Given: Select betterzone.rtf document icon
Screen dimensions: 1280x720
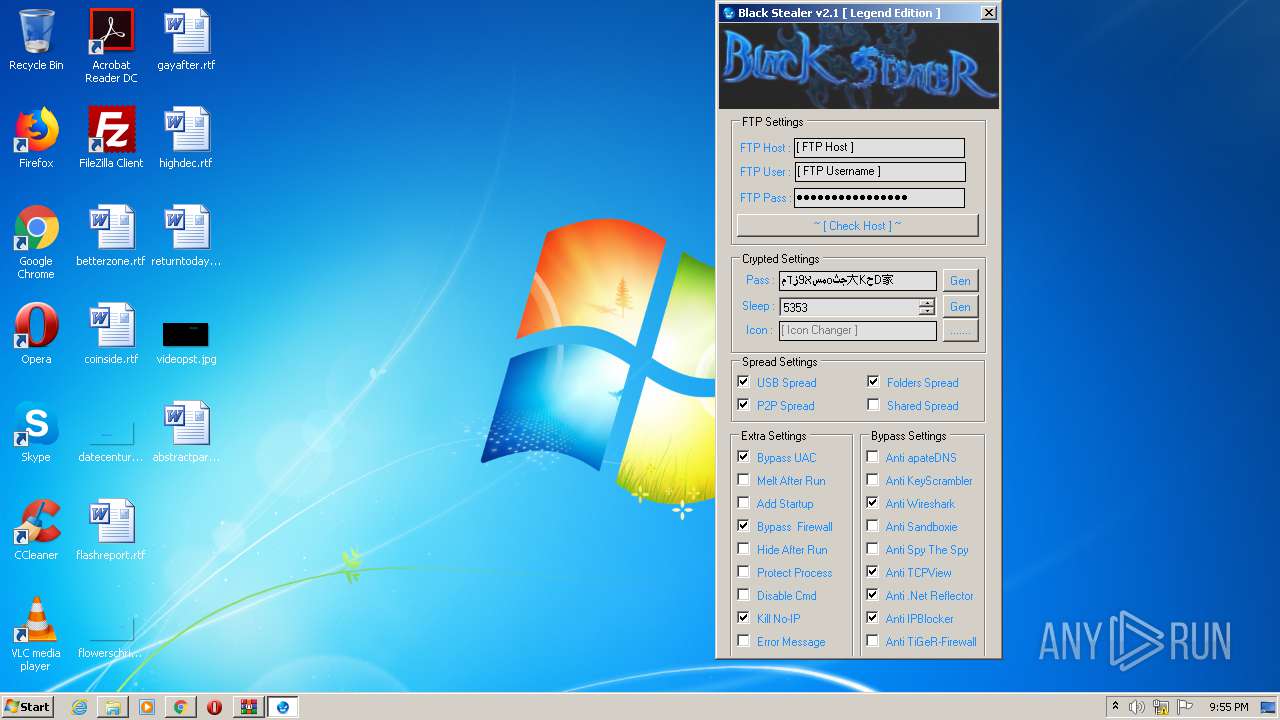Looking at the screenshot, I should 111,236.
